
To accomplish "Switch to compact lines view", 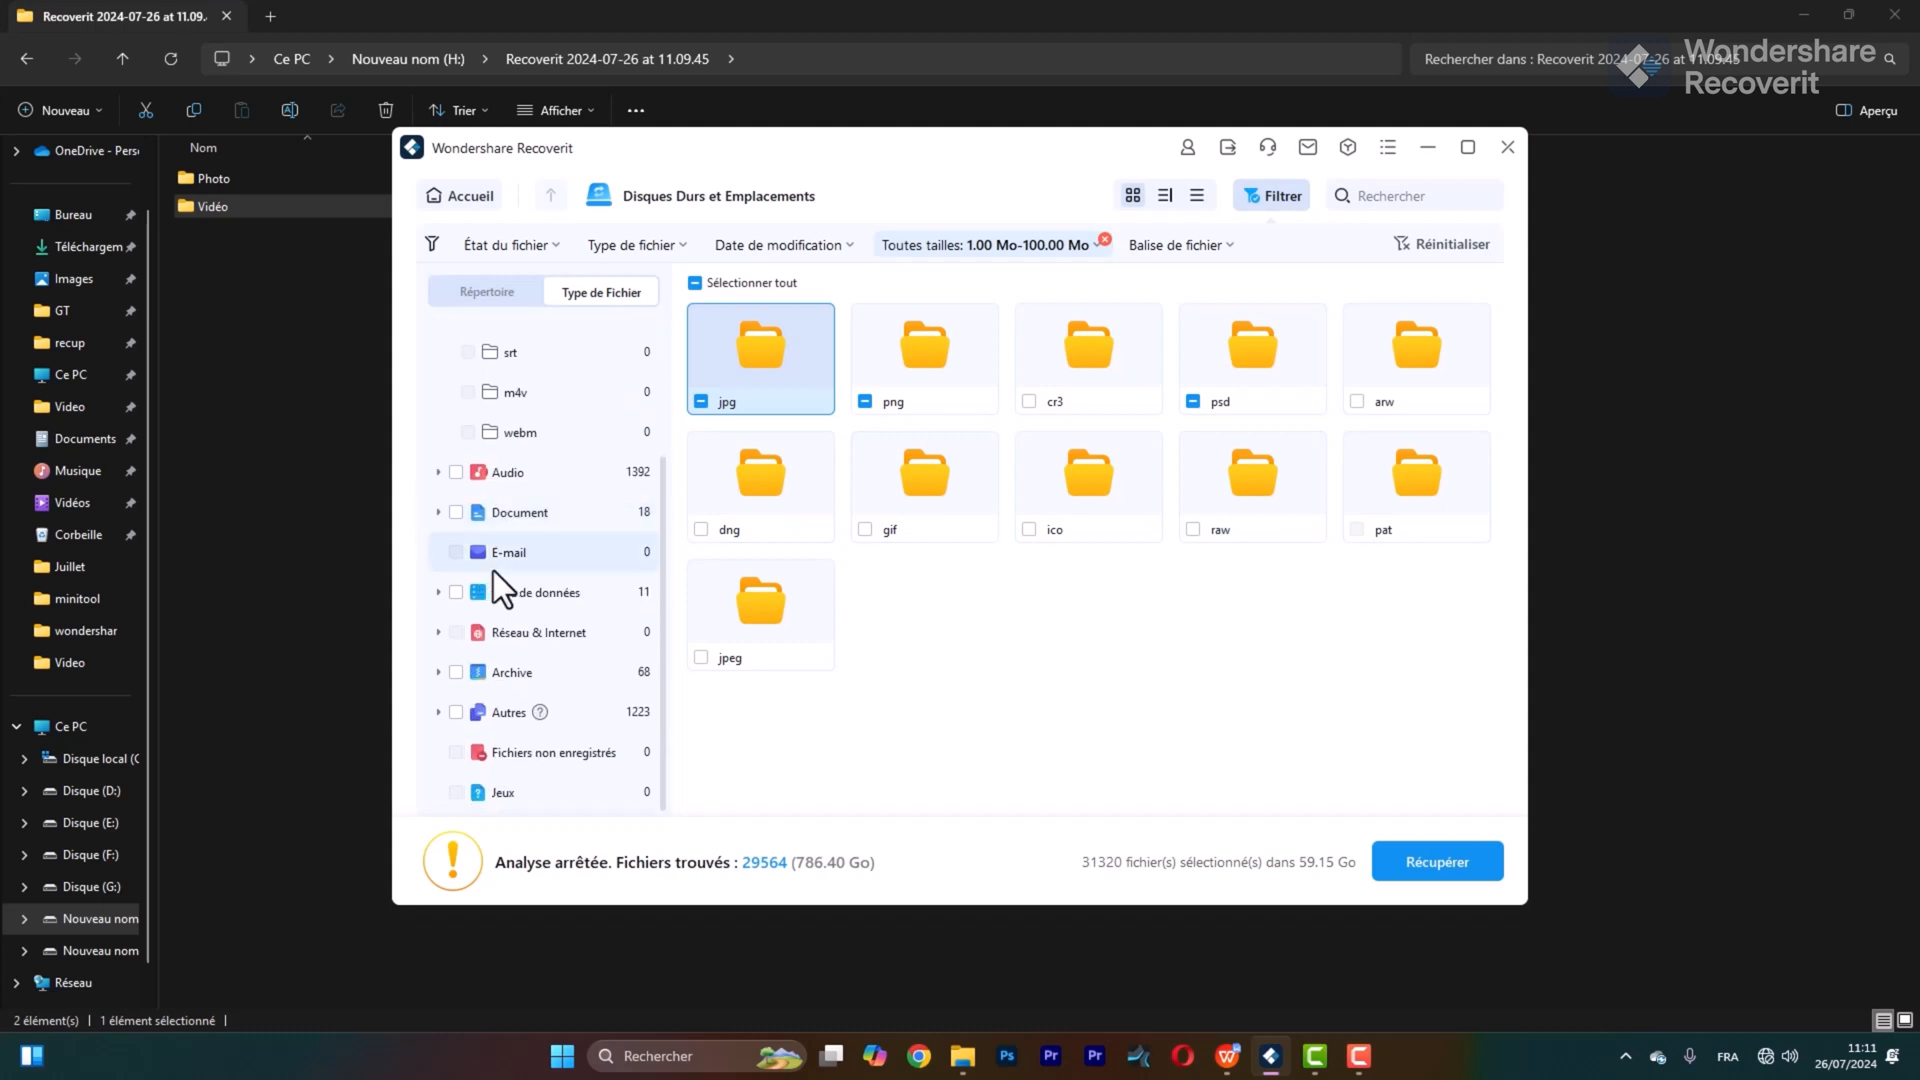I will click(x=1197, y=195).
